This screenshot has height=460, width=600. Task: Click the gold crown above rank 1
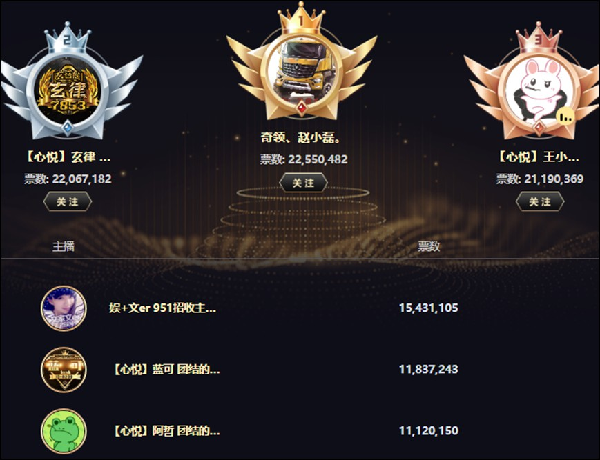click(302, 18)
